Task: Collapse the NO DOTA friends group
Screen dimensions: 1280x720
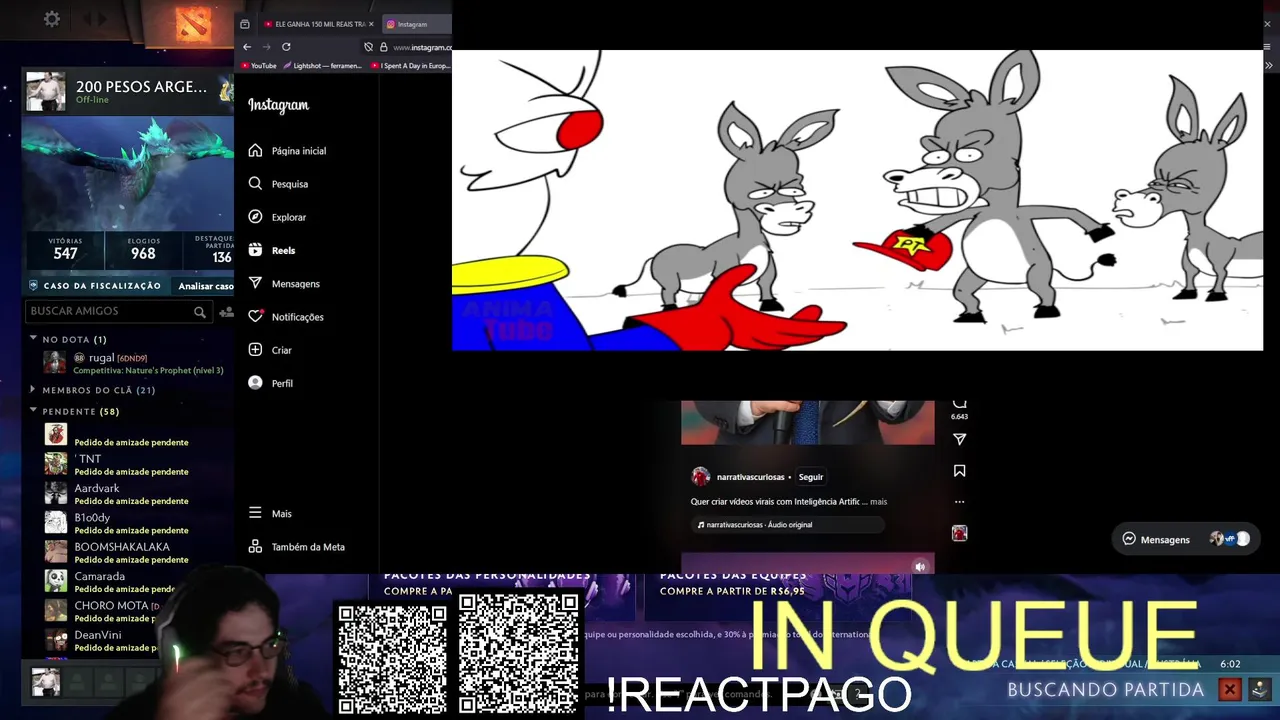Action: 33,339
